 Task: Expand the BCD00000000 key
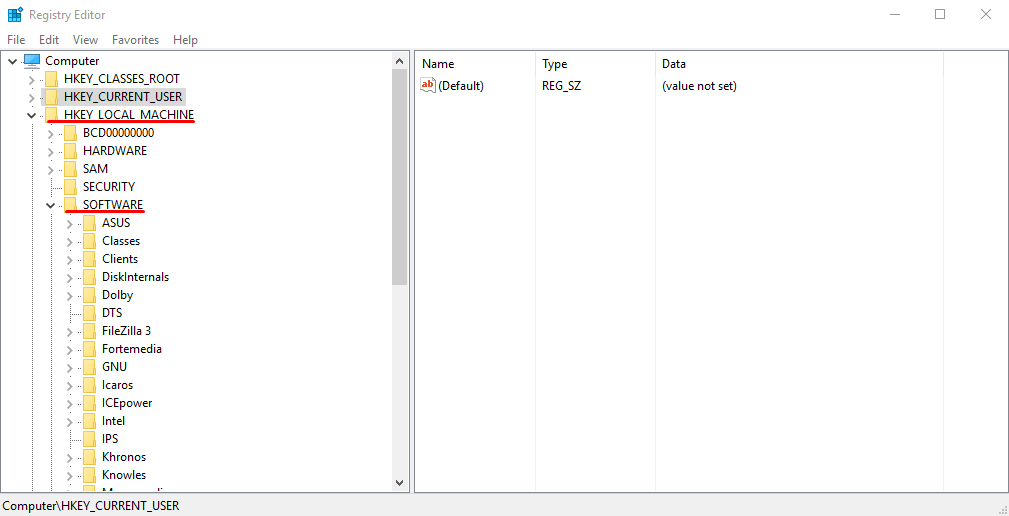click(50, 133)
